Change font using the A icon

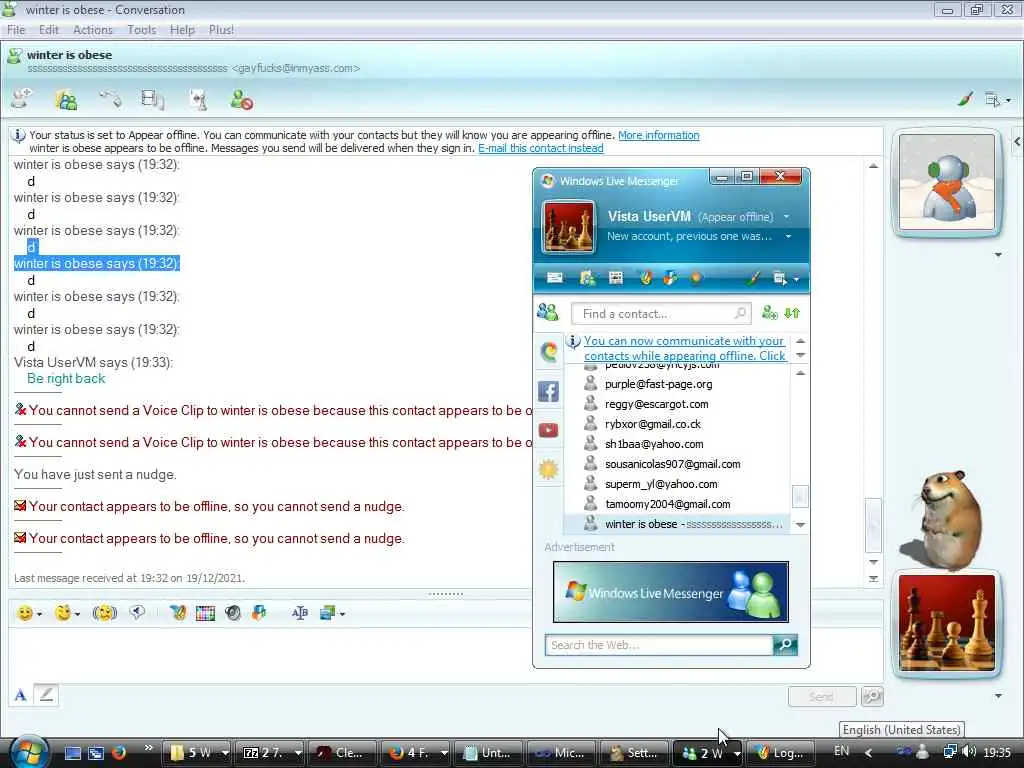(x=20, y=695)
